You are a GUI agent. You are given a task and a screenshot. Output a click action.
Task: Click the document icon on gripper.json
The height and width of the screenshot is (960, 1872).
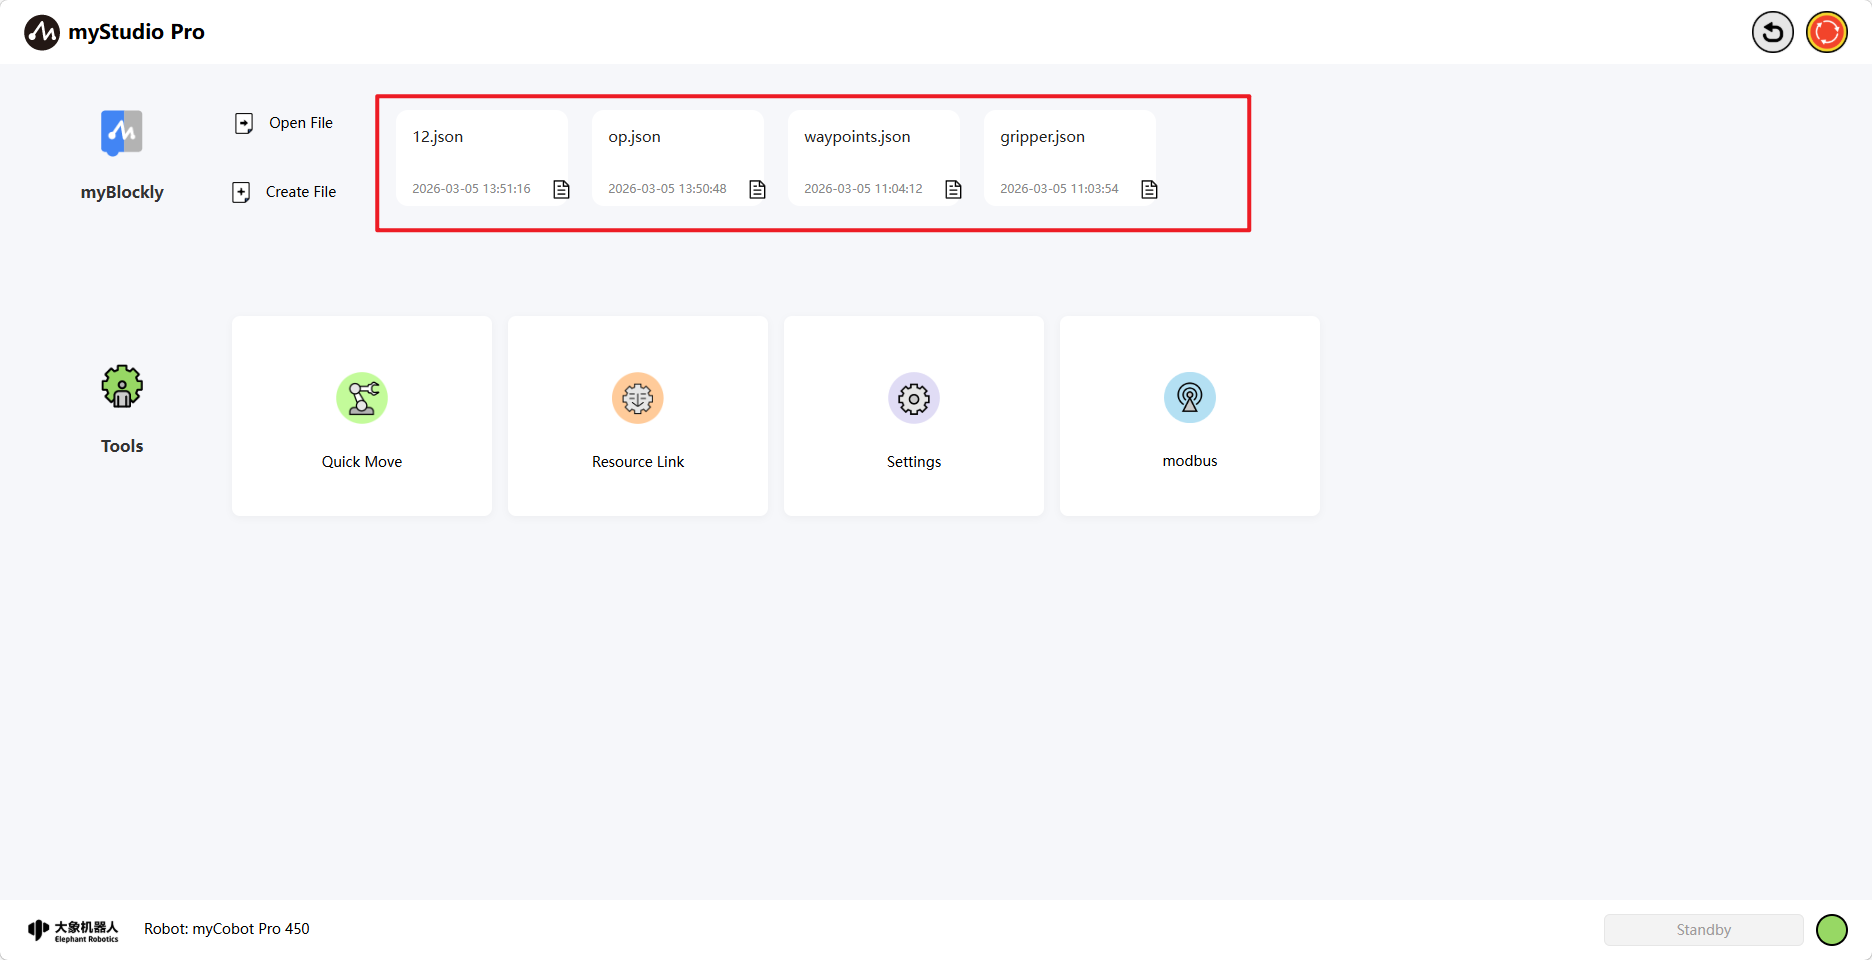click(1150, 189)
